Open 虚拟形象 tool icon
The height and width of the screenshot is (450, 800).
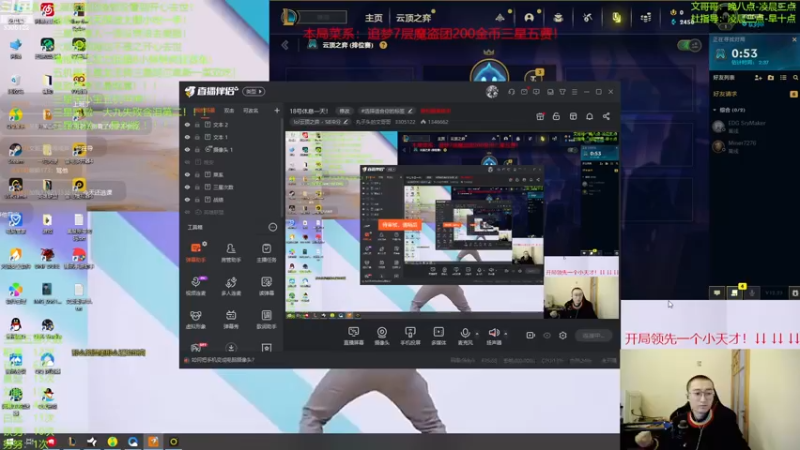[x=195, y=319]
